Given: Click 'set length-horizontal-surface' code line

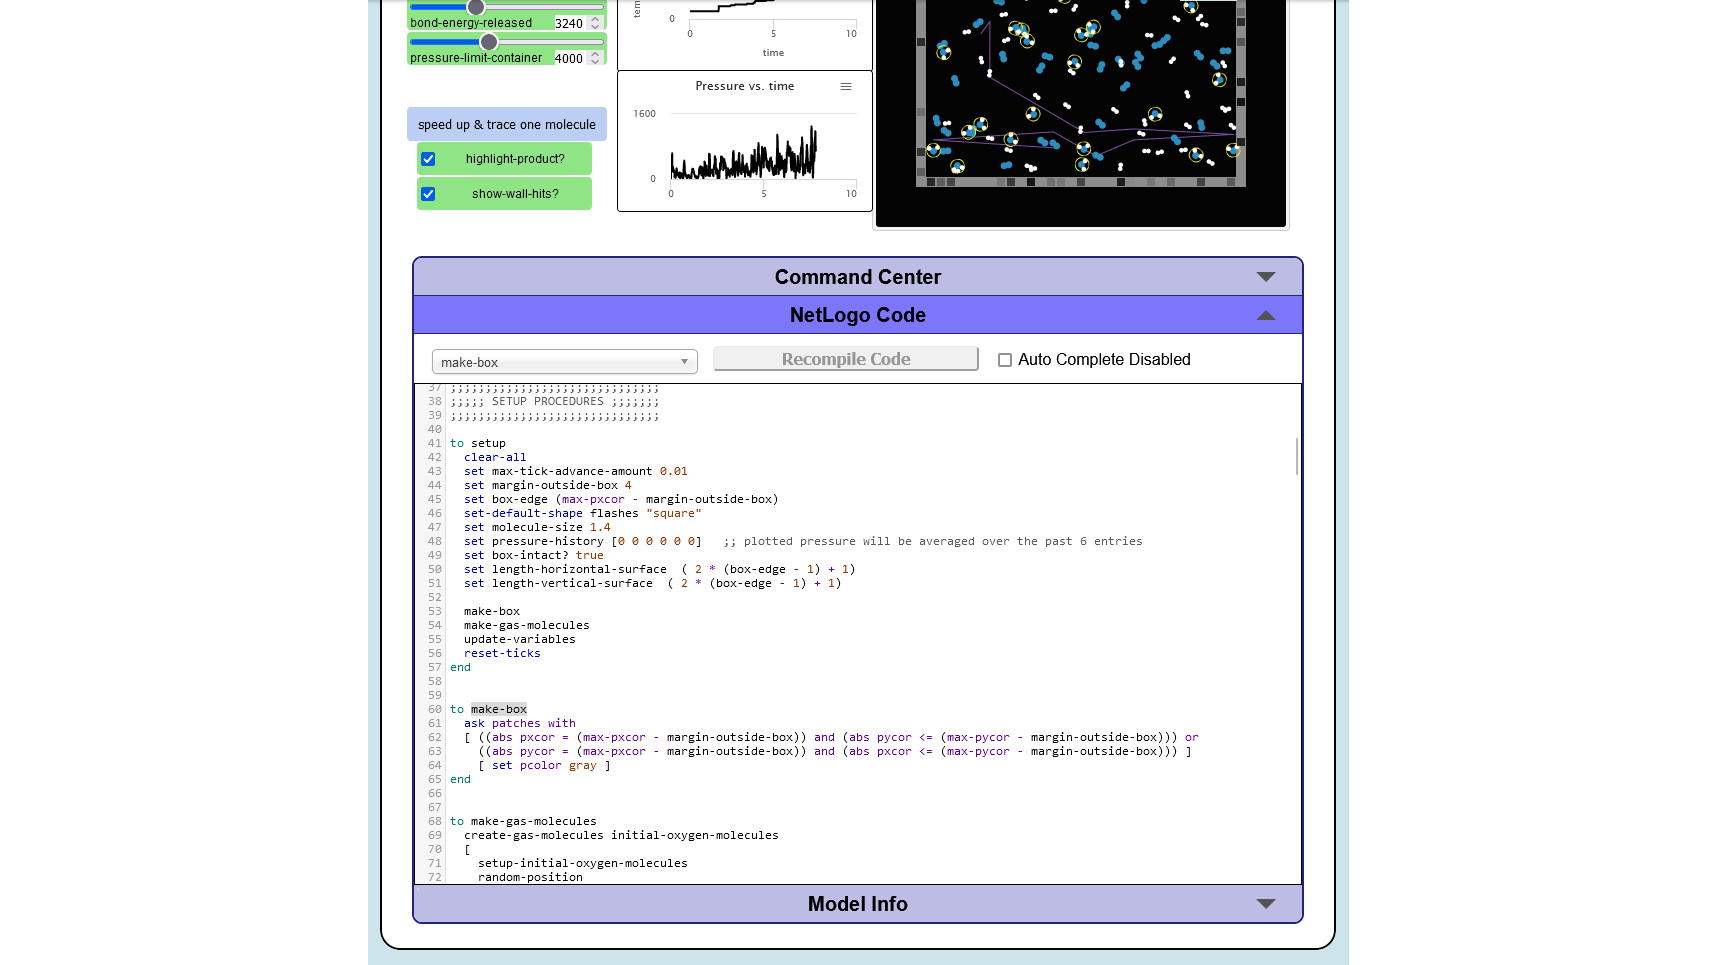Looking at the screenshot, I should click(660, 569).
